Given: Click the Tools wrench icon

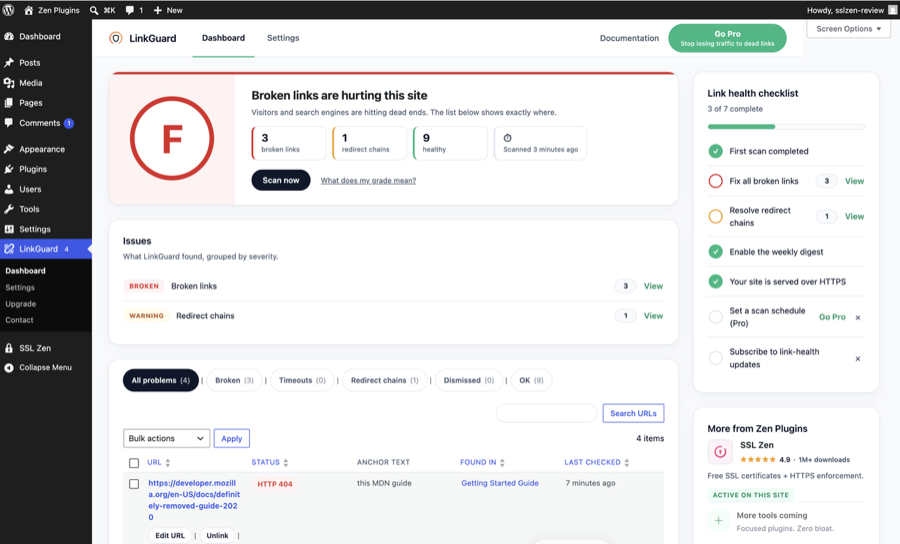Looking at the screenshot, I should click(9, 209).
